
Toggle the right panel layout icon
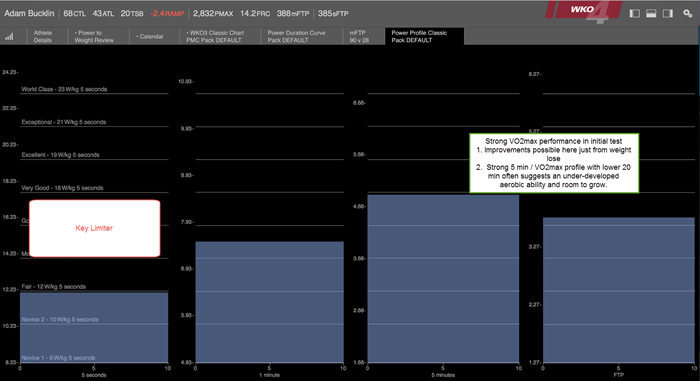tap(668, 13)
